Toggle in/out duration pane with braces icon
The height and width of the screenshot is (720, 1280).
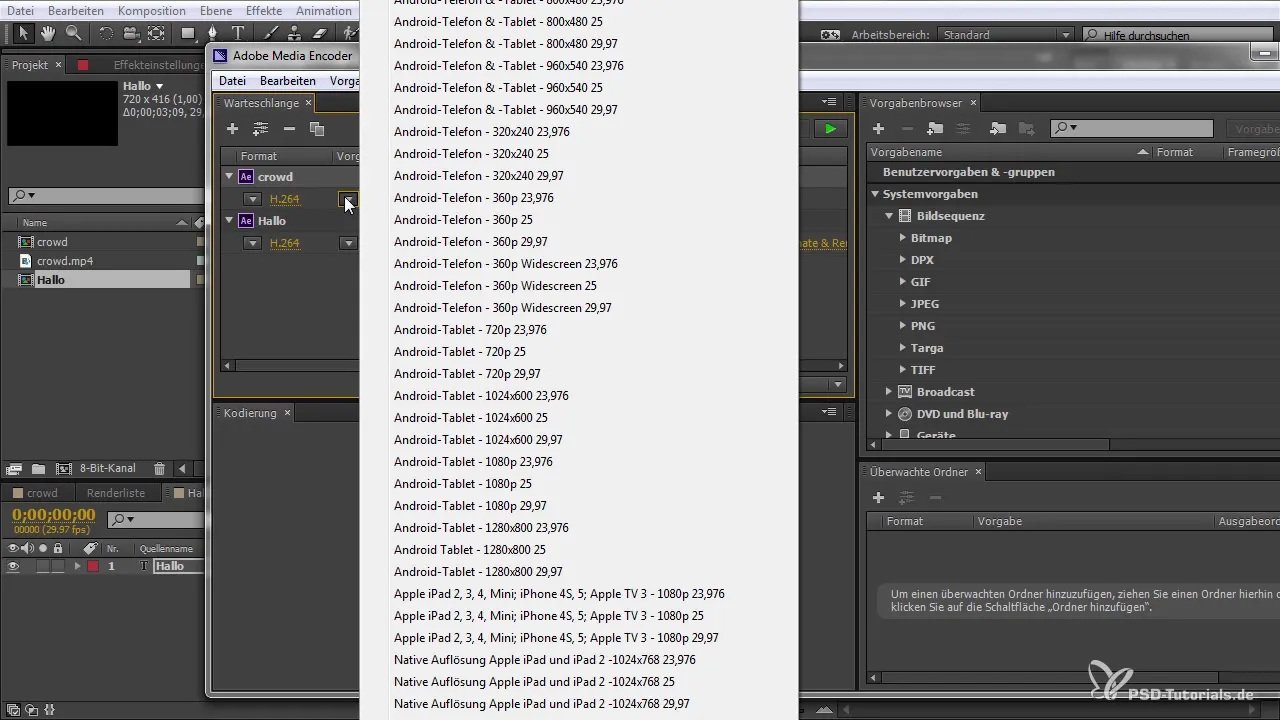(49, 710)
